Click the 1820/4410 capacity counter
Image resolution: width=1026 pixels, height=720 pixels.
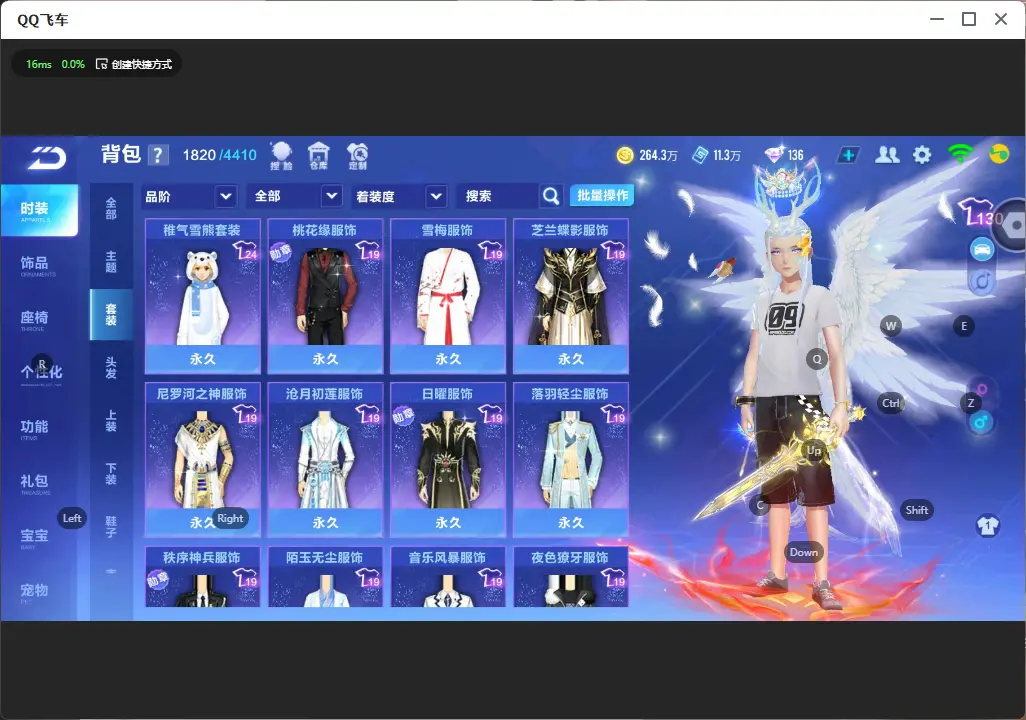pos(220,155)
